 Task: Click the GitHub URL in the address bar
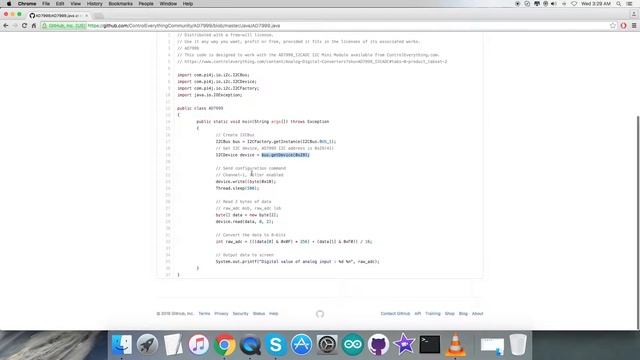pyautogui.click(x=184, y=26)
